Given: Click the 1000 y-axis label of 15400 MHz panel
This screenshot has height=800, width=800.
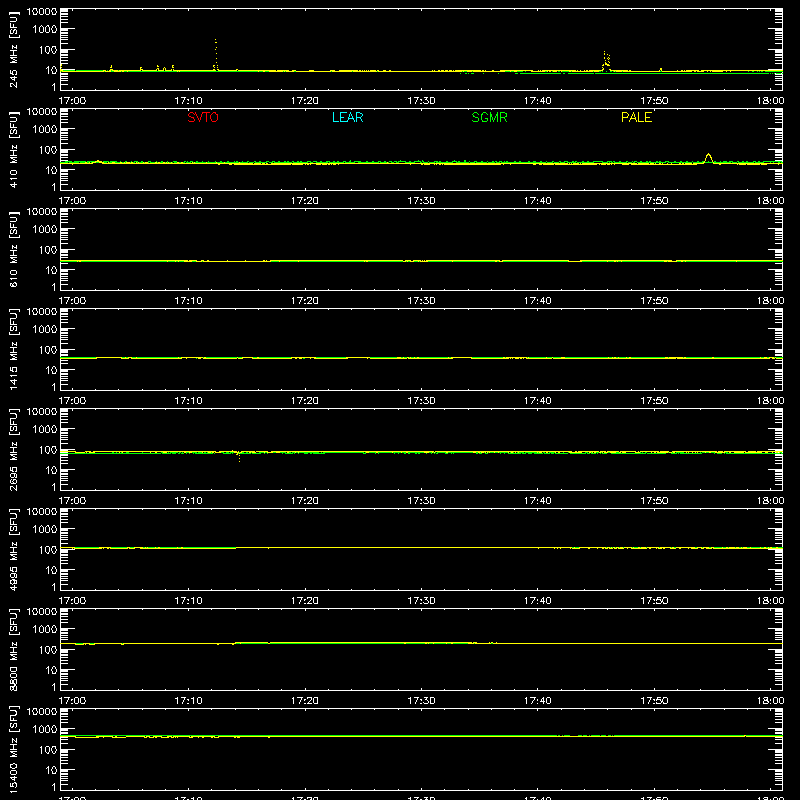Looking at the screenshot, I should 45,730.
